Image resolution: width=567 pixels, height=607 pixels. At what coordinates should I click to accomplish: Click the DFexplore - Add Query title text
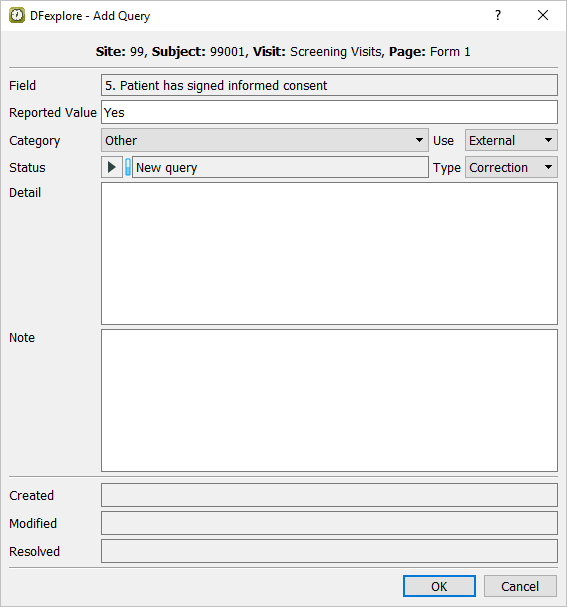(x=90, y=16)
